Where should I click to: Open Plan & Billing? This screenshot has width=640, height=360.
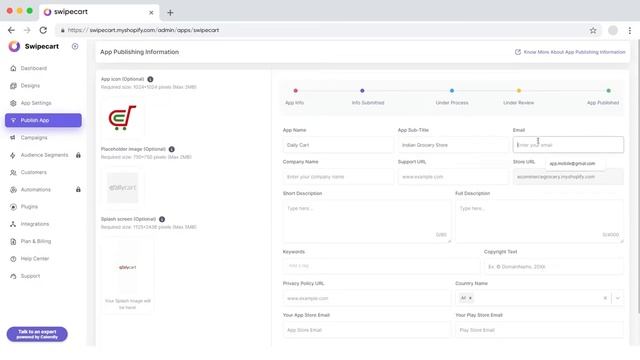(36, 241)
